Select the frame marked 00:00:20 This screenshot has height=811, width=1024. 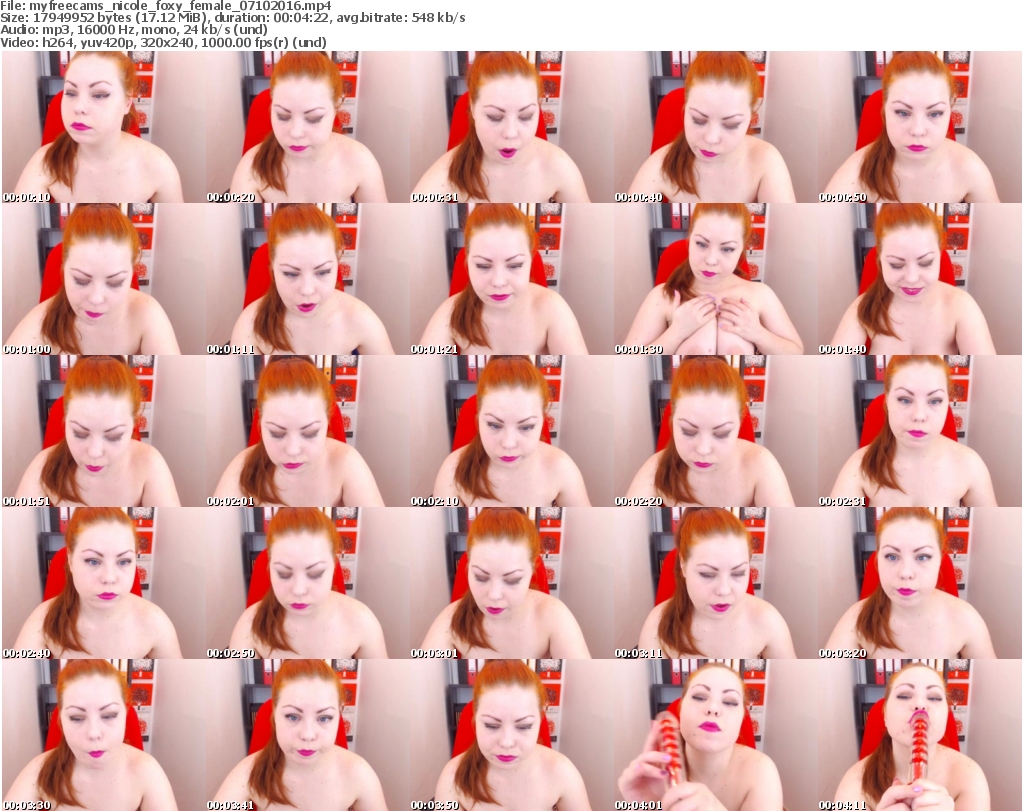tap(308, 127)
